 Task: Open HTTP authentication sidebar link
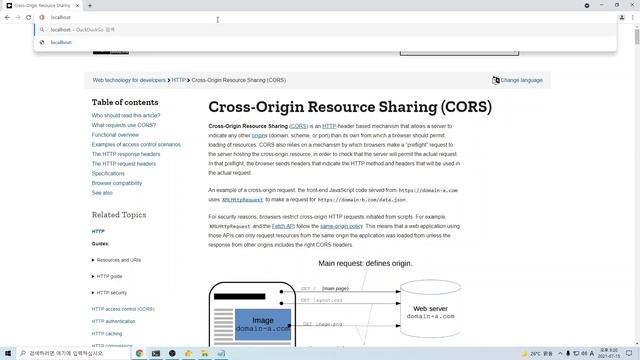[x=113, y=321]
